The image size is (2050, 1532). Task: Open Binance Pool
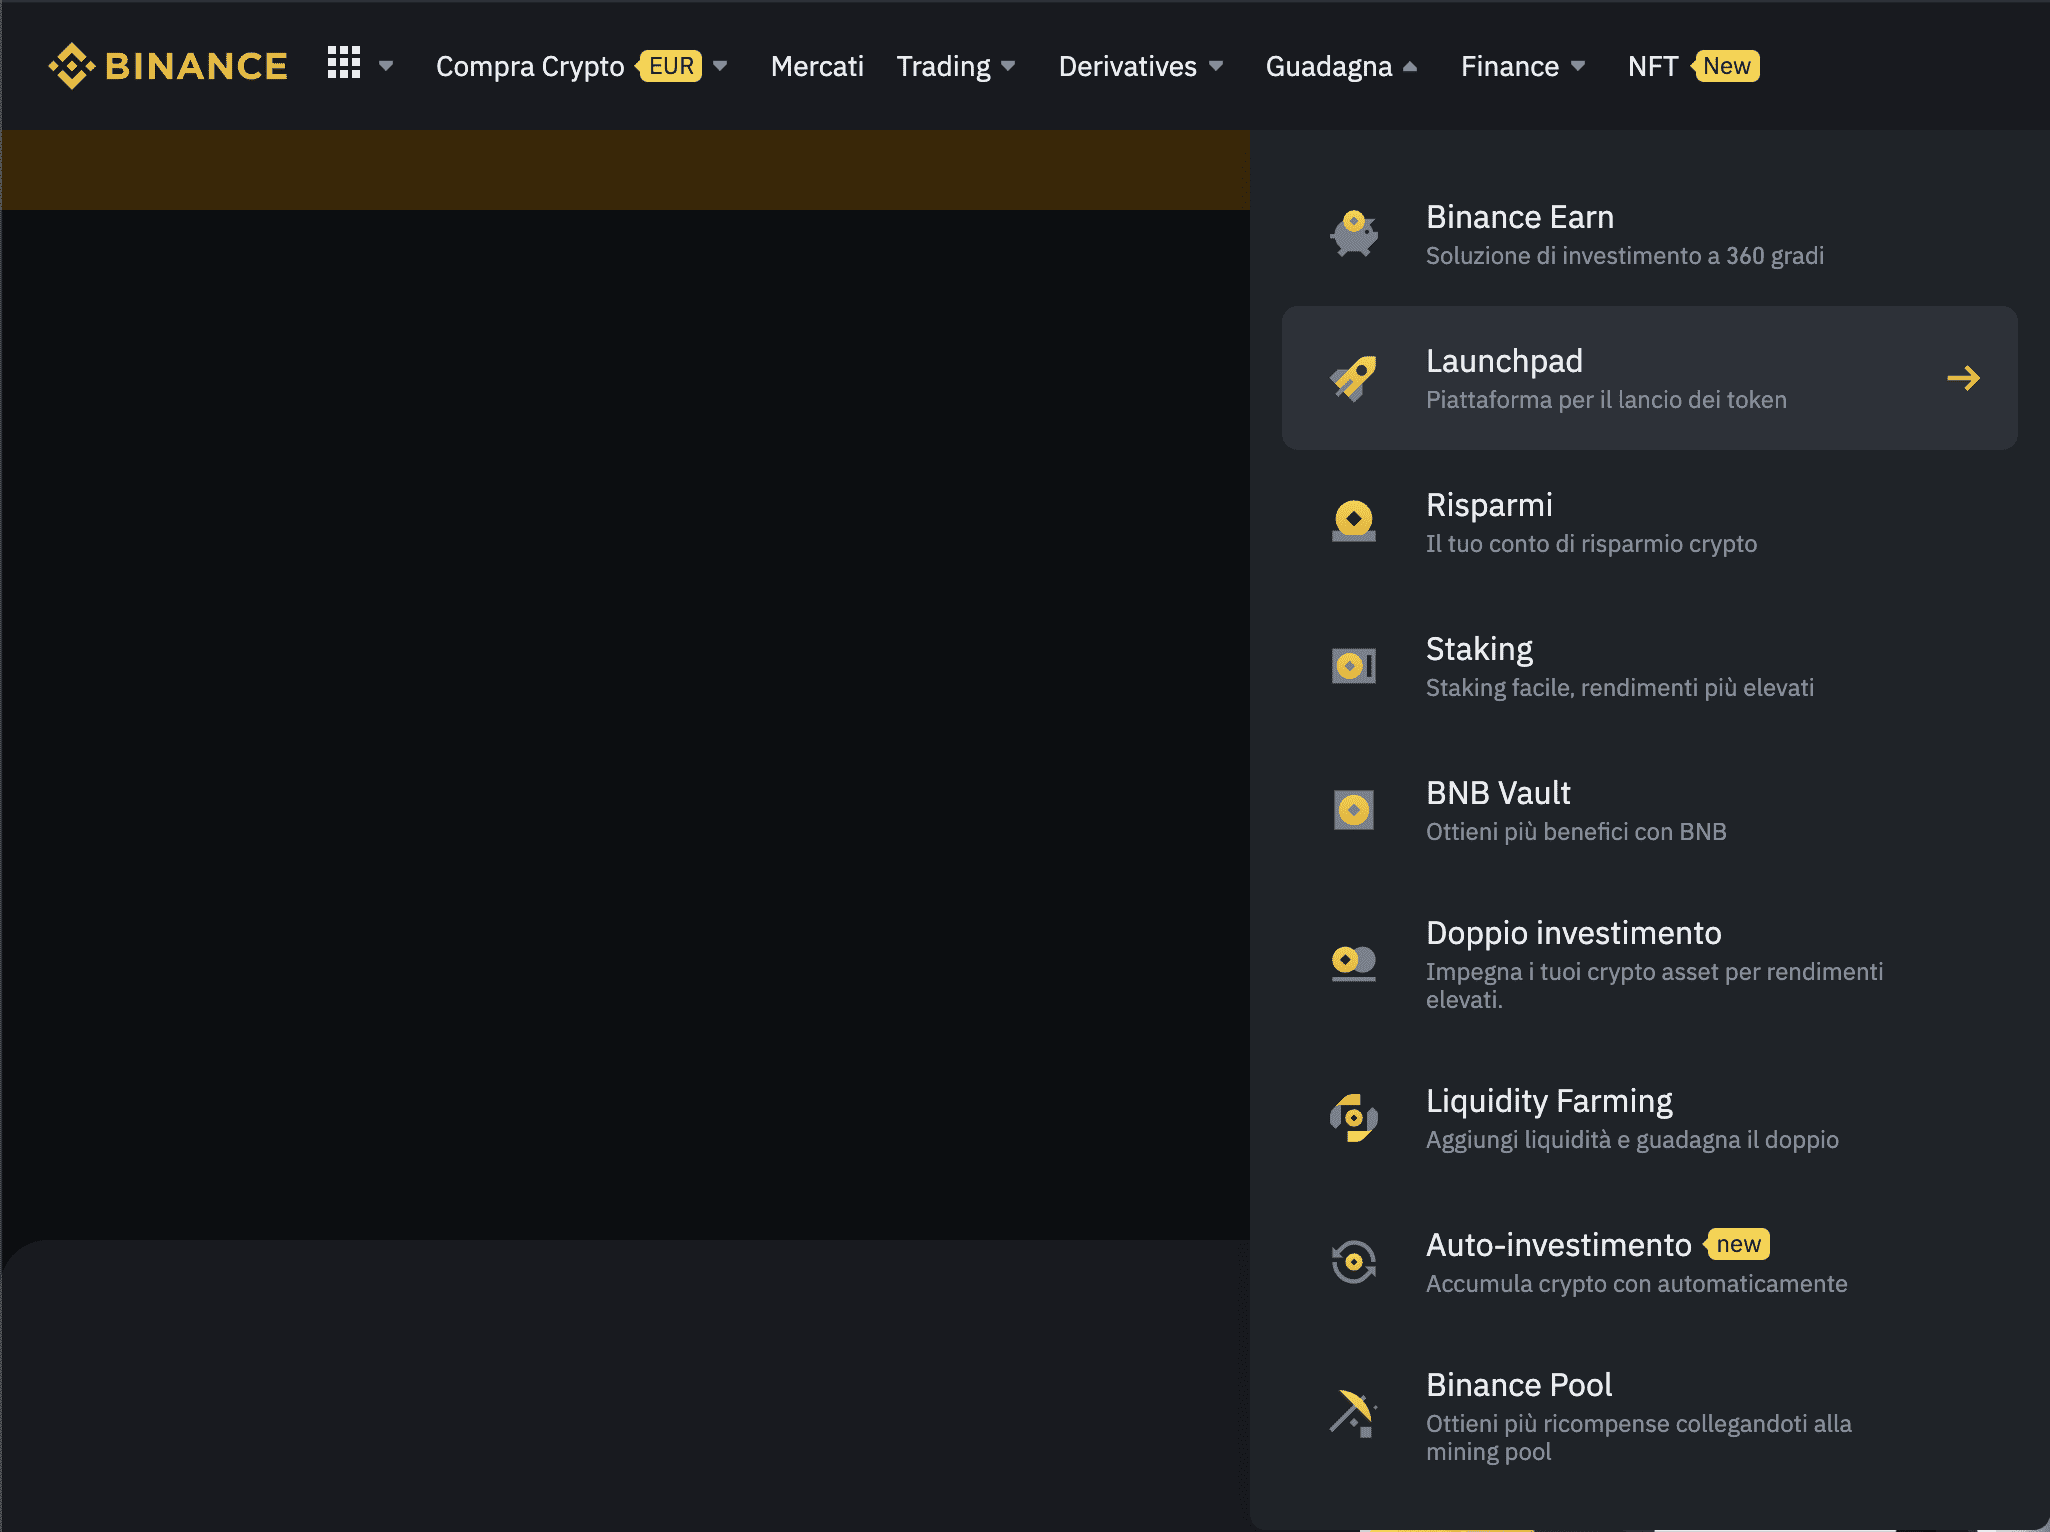pyautogui.click(x=1650, y=1416)
